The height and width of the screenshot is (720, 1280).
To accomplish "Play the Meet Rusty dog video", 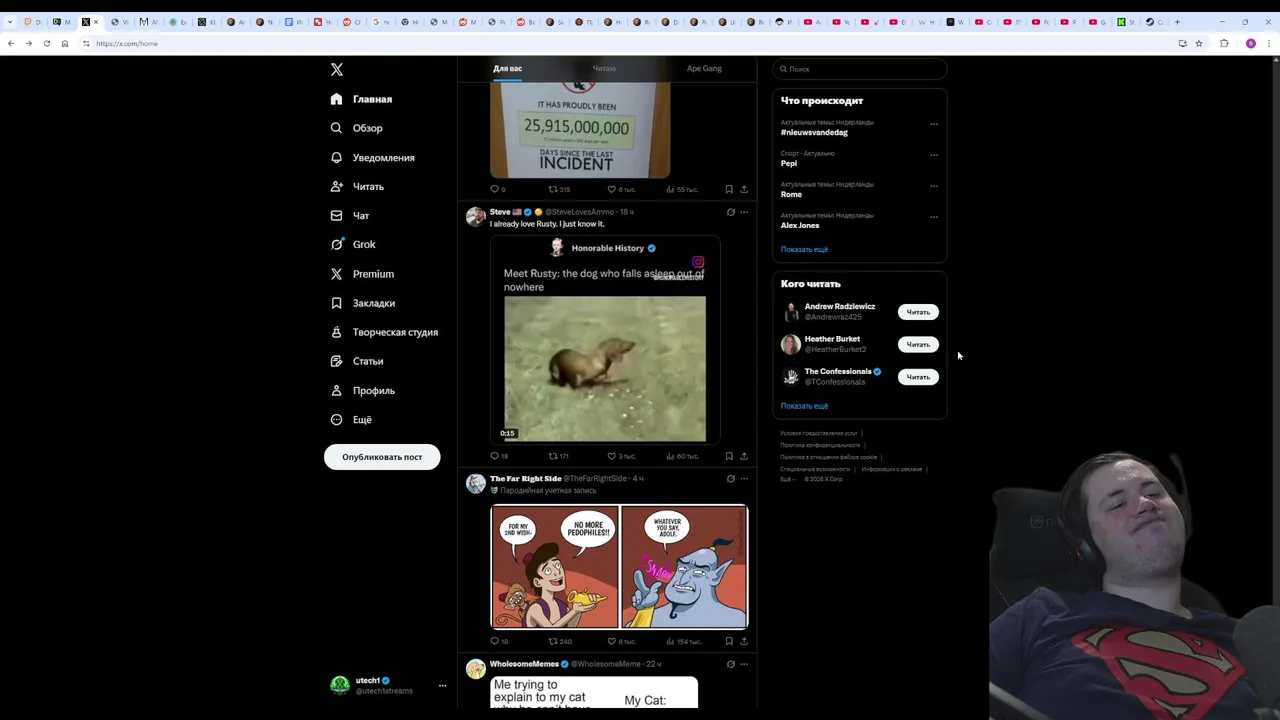I will (605, 368).
